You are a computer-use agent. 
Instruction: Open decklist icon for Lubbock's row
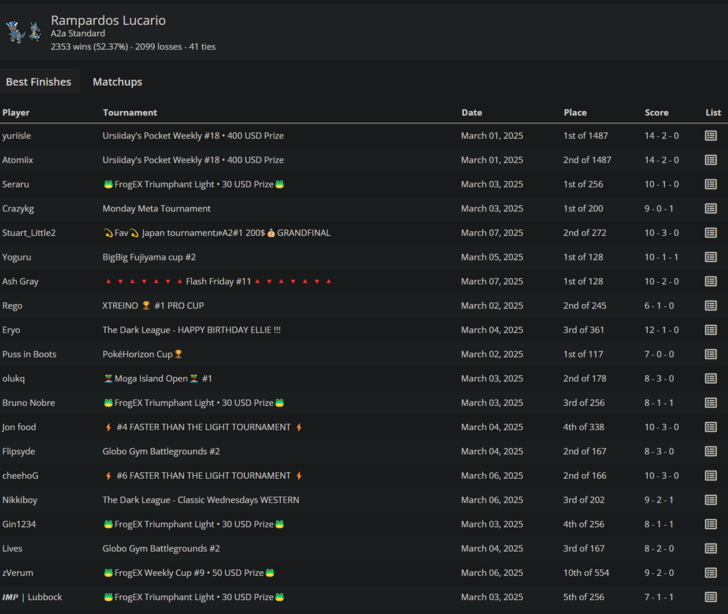(x=710, y=597)
